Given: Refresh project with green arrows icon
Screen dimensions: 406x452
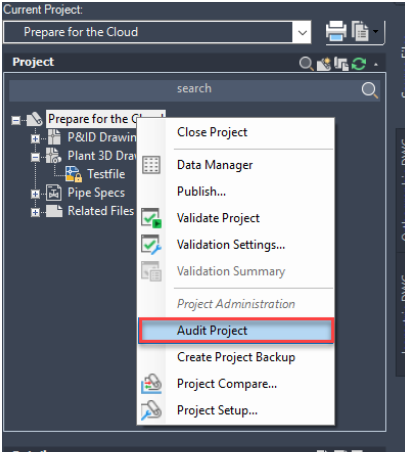Looking at the screenshot, I should [359, 64].
